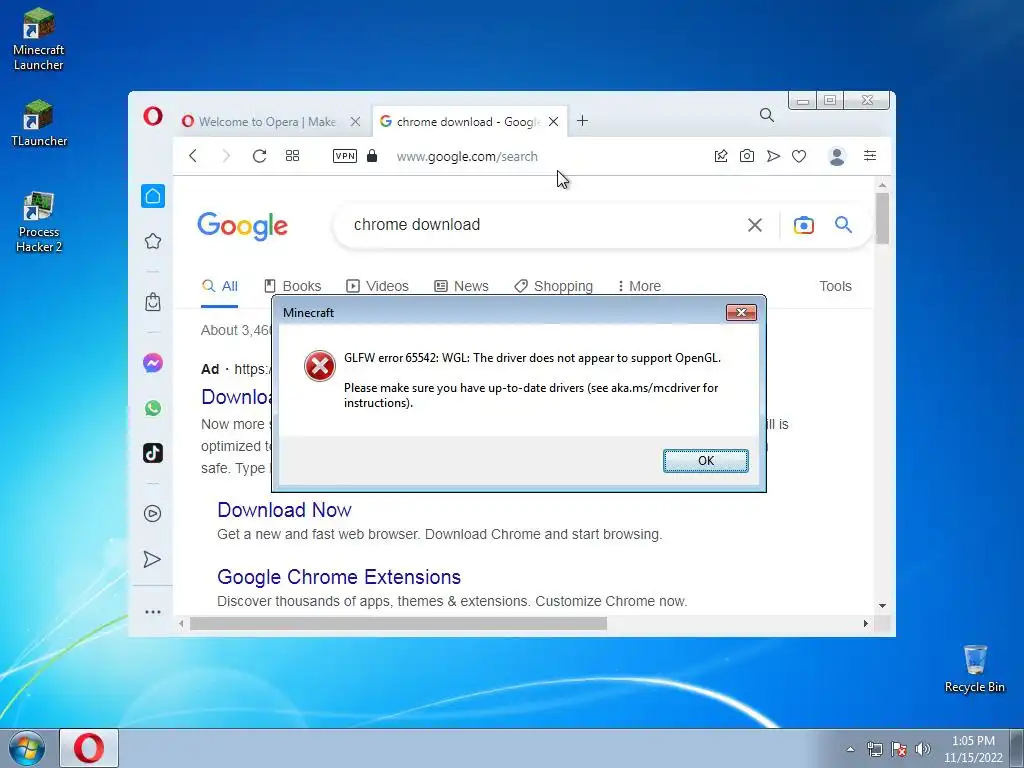Open Messenger in Opera sidebar

coord(153,363)
